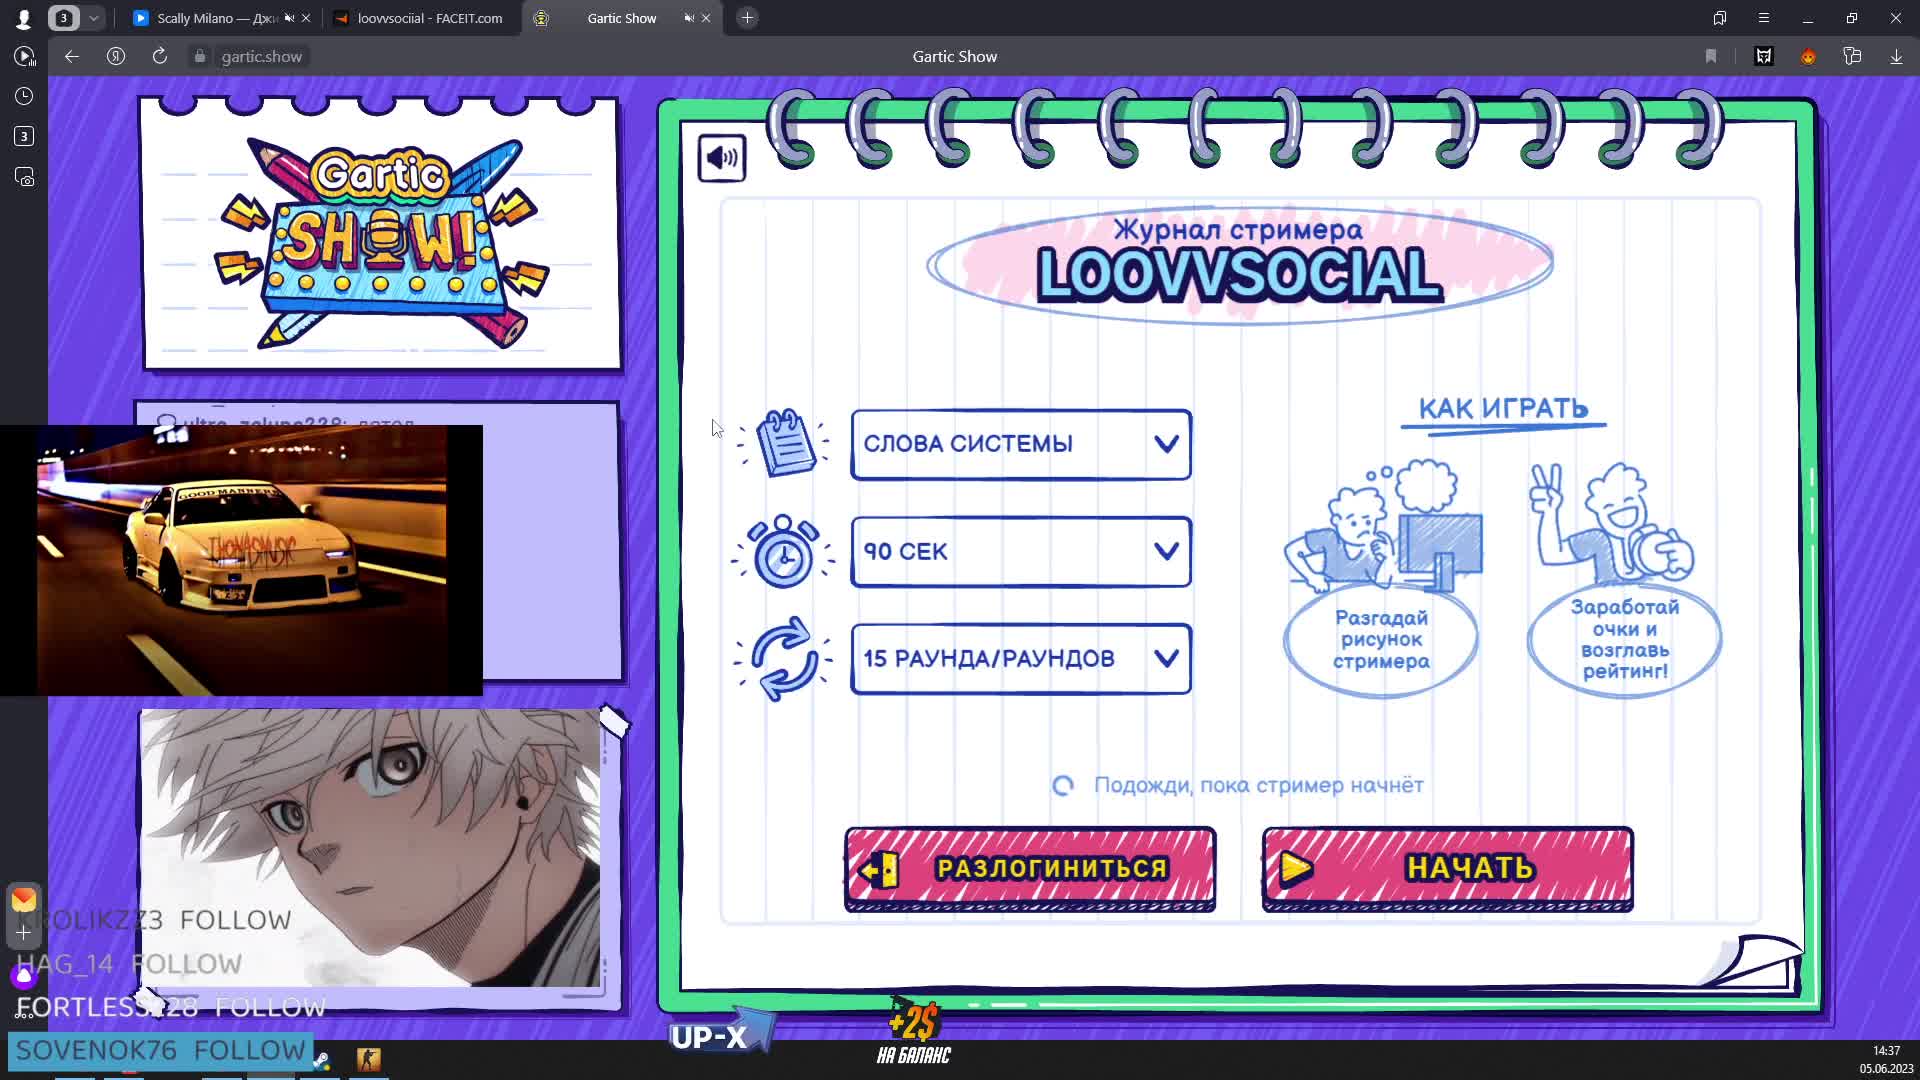Click the КАК ИГРАТЬ heading
The height and width of the screenshot is (1080, 1920).
tap(1503, 409)
